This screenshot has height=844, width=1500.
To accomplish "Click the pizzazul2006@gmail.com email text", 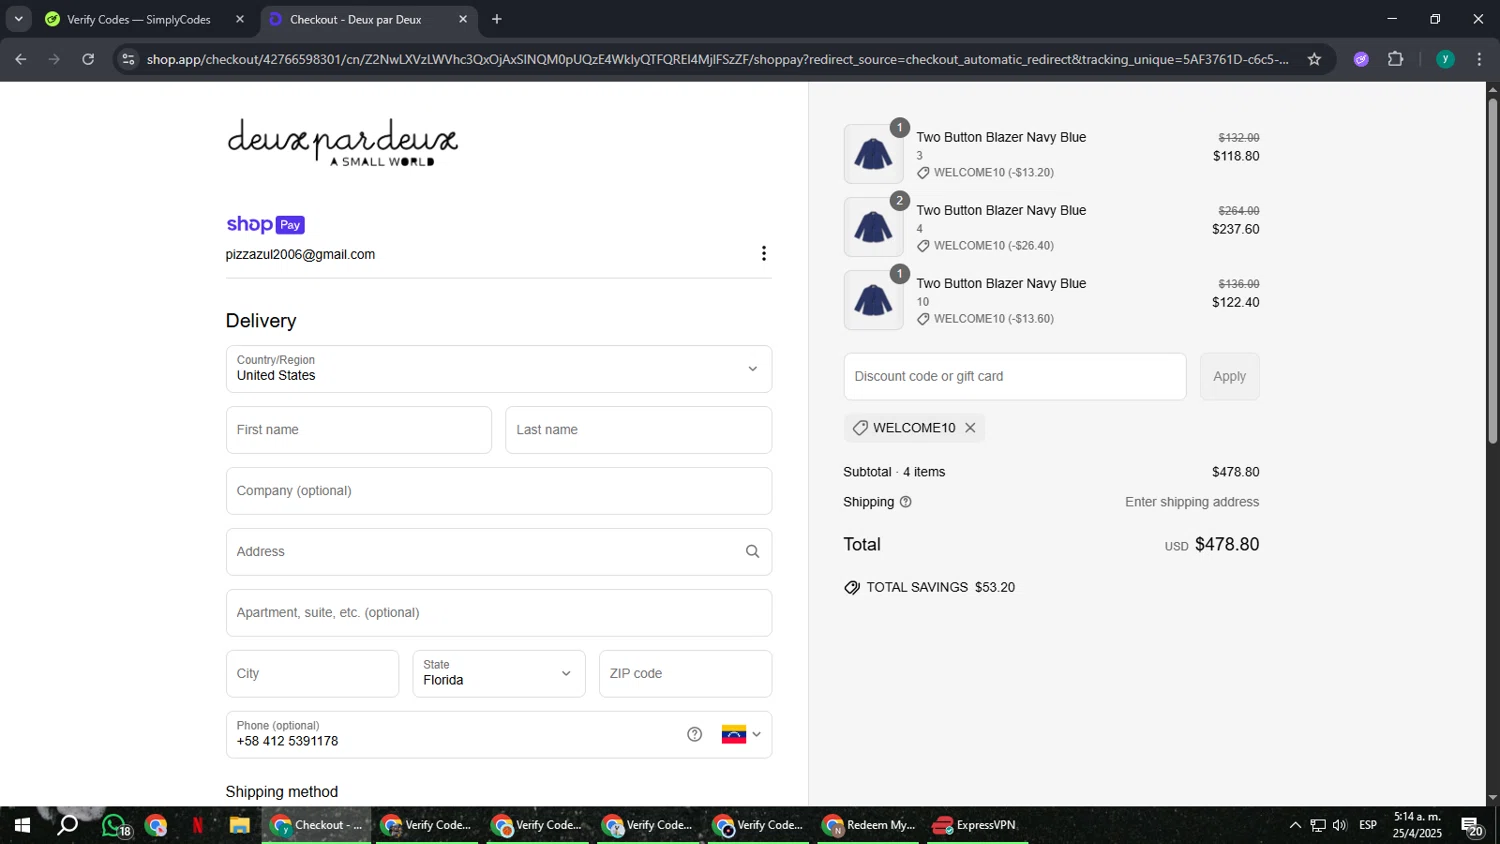I will coord(300,254).
